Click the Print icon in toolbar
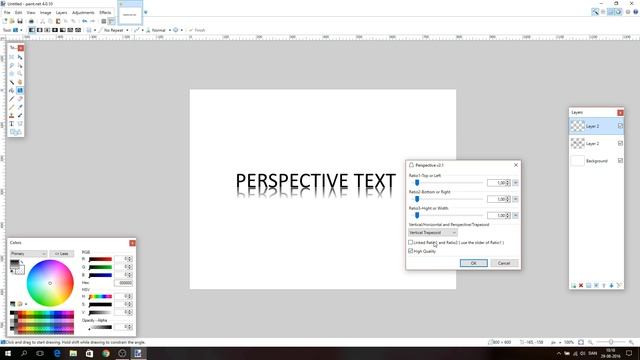This screenshot has width=640, height=360. [x=31, y=21]
